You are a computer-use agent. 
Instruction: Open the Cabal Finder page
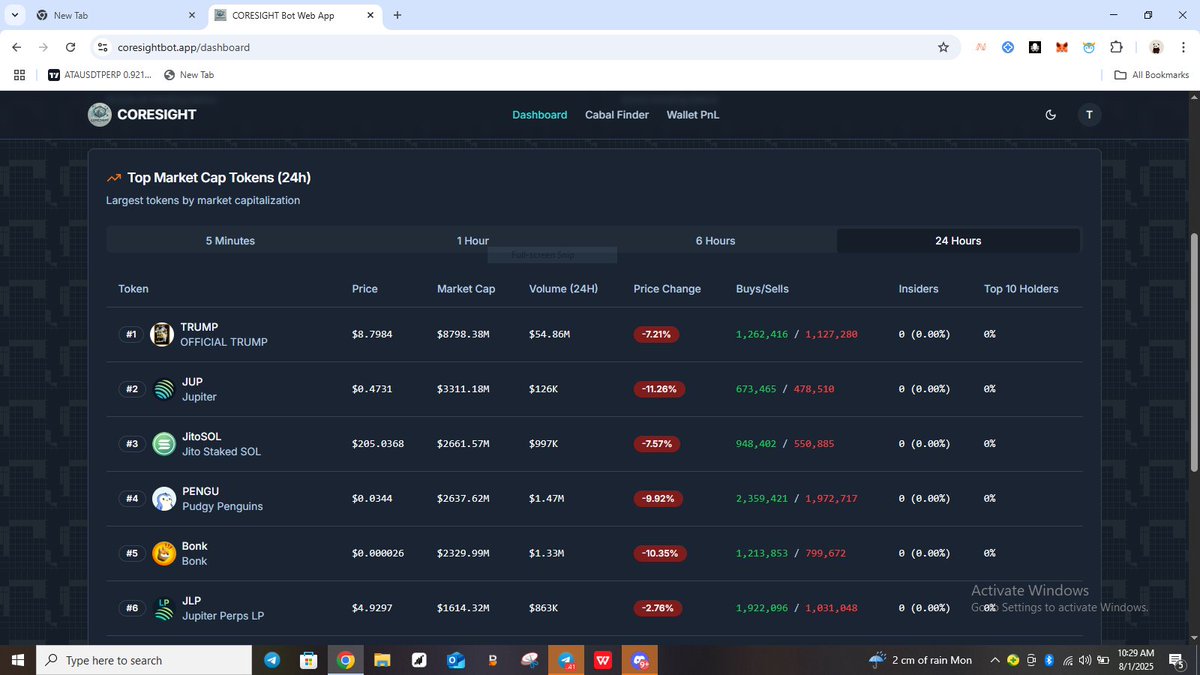pyautogui.click(x=617, y=115)
